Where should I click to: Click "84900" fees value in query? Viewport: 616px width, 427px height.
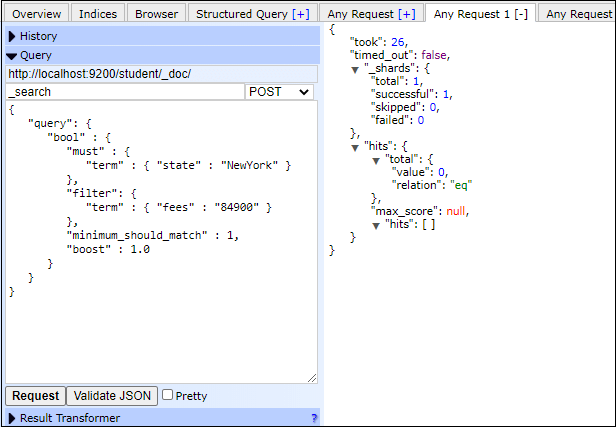(x=236, y=207)
